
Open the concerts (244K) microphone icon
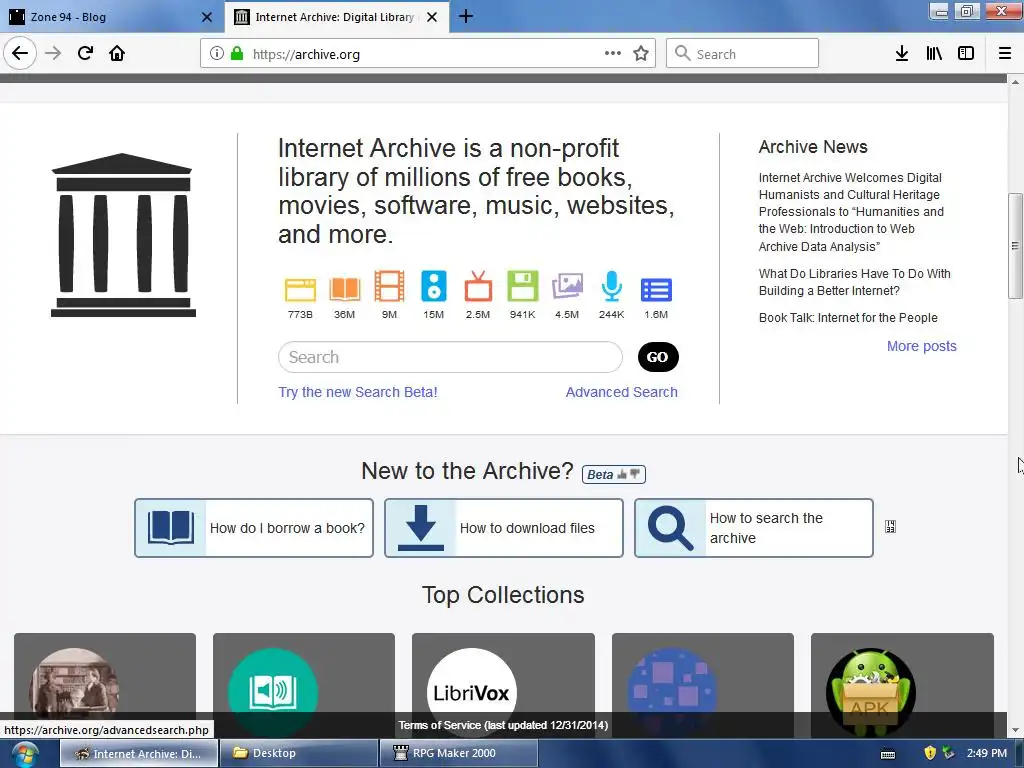611,286
